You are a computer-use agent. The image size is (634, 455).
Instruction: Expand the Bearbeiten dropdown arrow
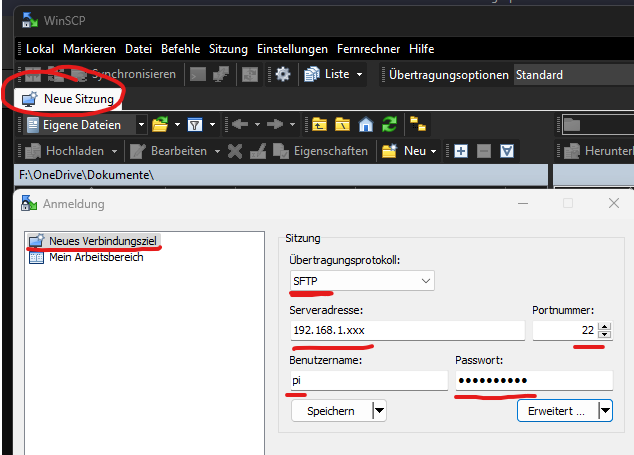click(218, 151)
